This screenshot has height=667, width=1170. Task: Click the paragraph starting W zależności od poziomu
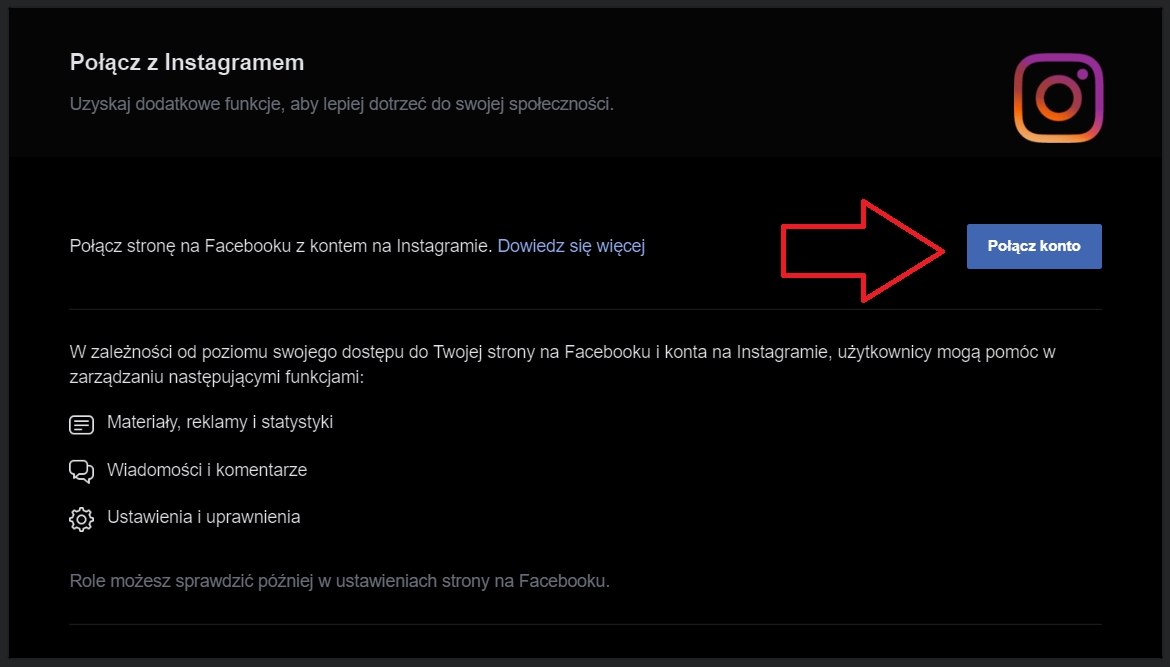coord(562,352)
